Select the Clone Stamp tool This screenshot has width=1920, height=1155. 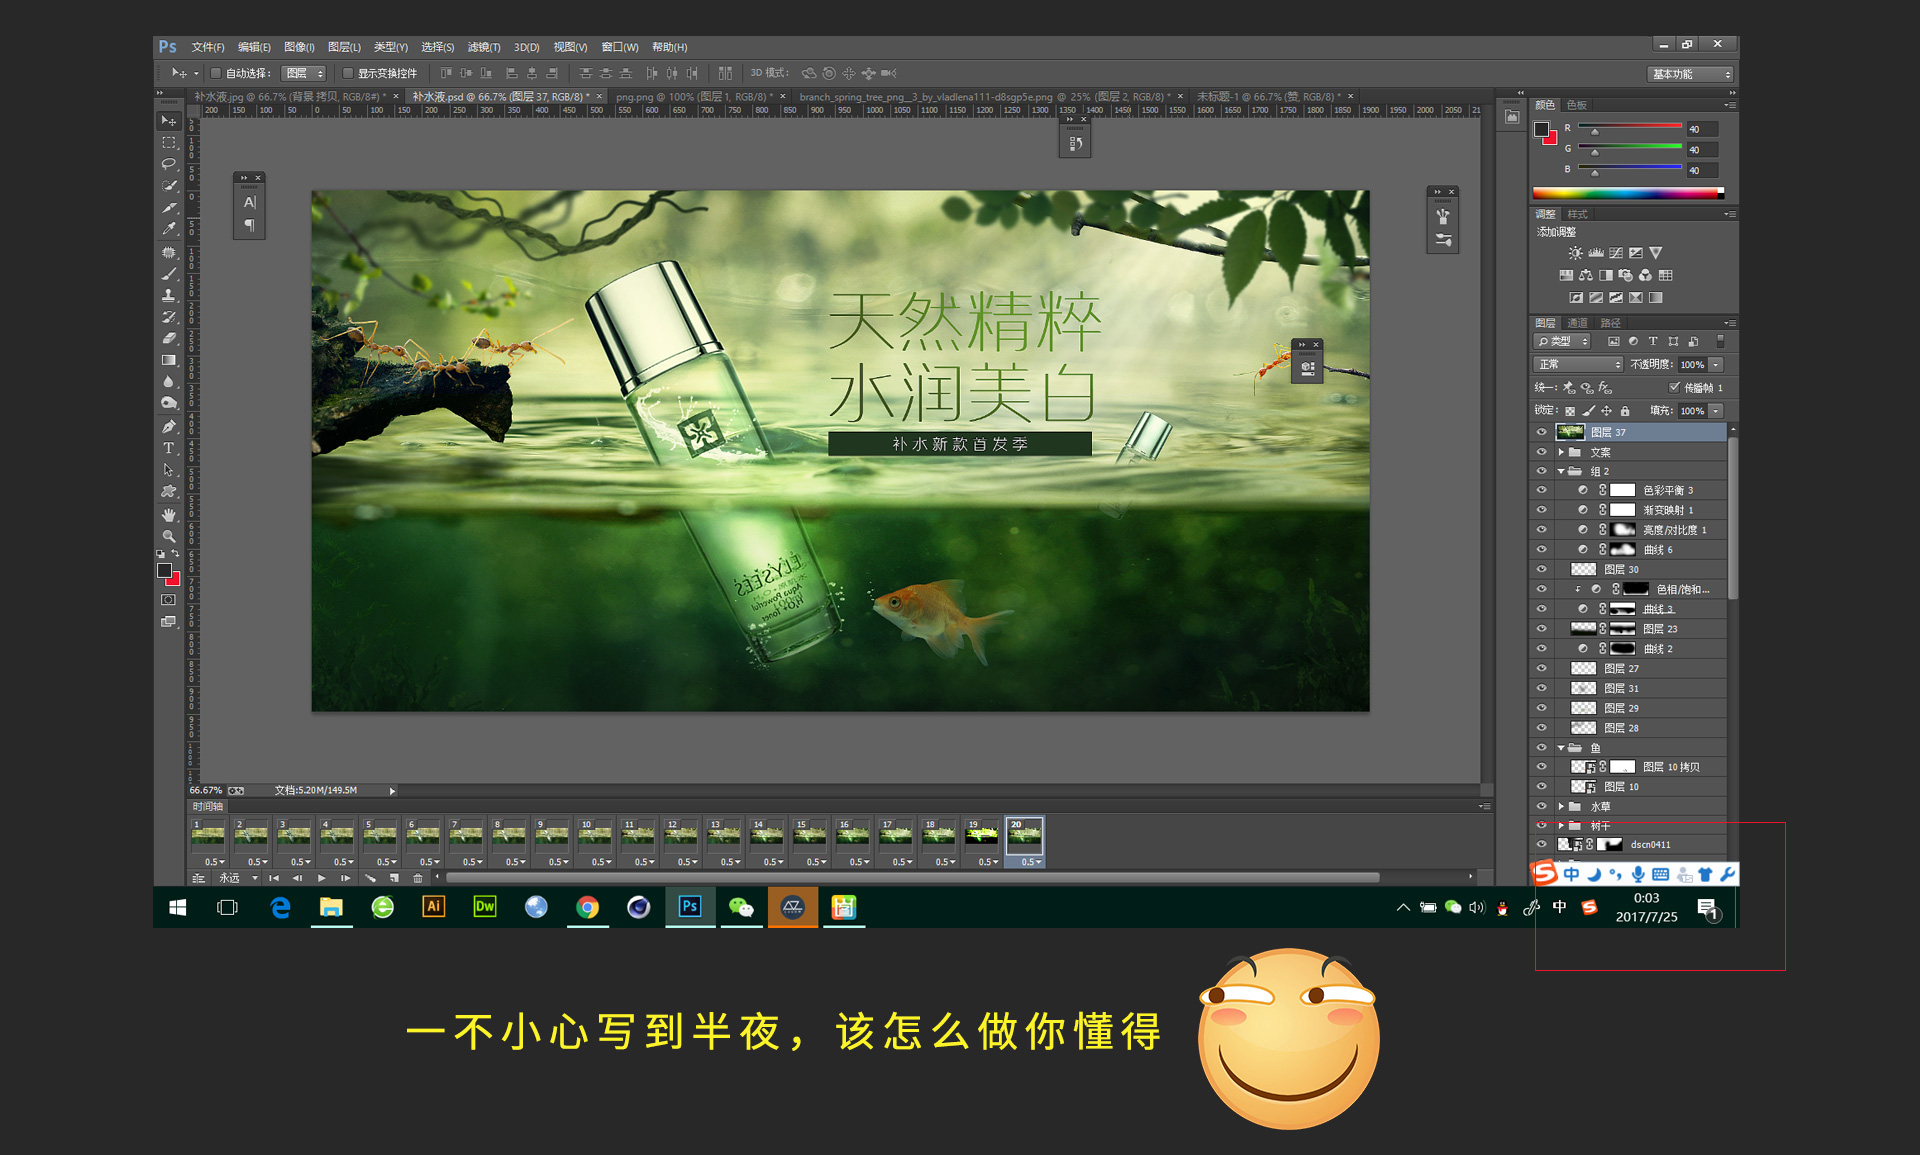(168, 295)
